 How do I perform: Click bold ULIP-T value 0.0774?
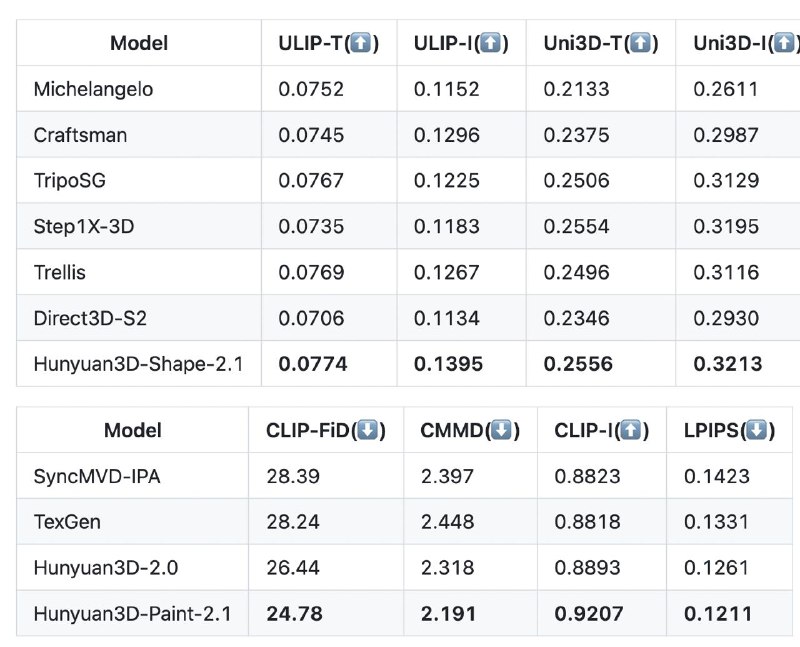pyautogui.click(x=313, y=364)
